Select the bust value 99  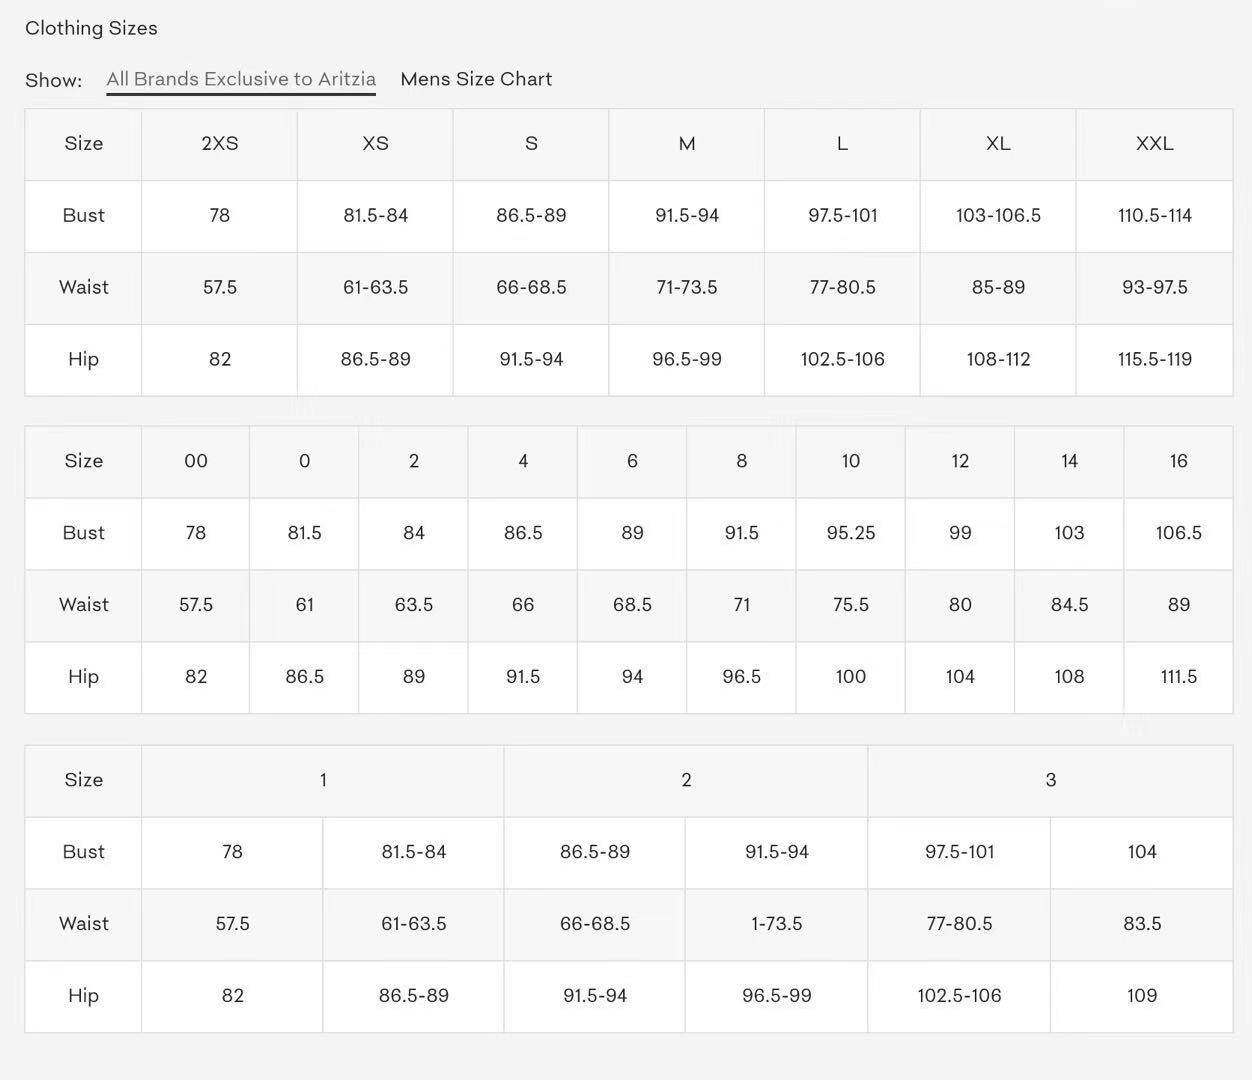(960, 533)
